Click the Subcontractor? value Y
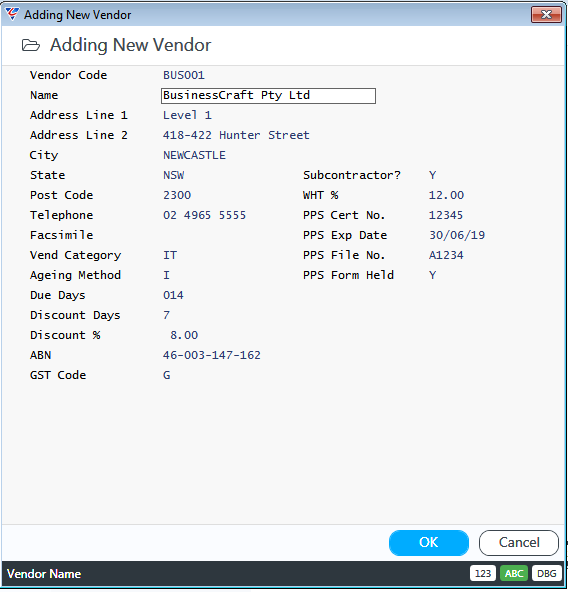The image size is (568, 592). [432, 175]
